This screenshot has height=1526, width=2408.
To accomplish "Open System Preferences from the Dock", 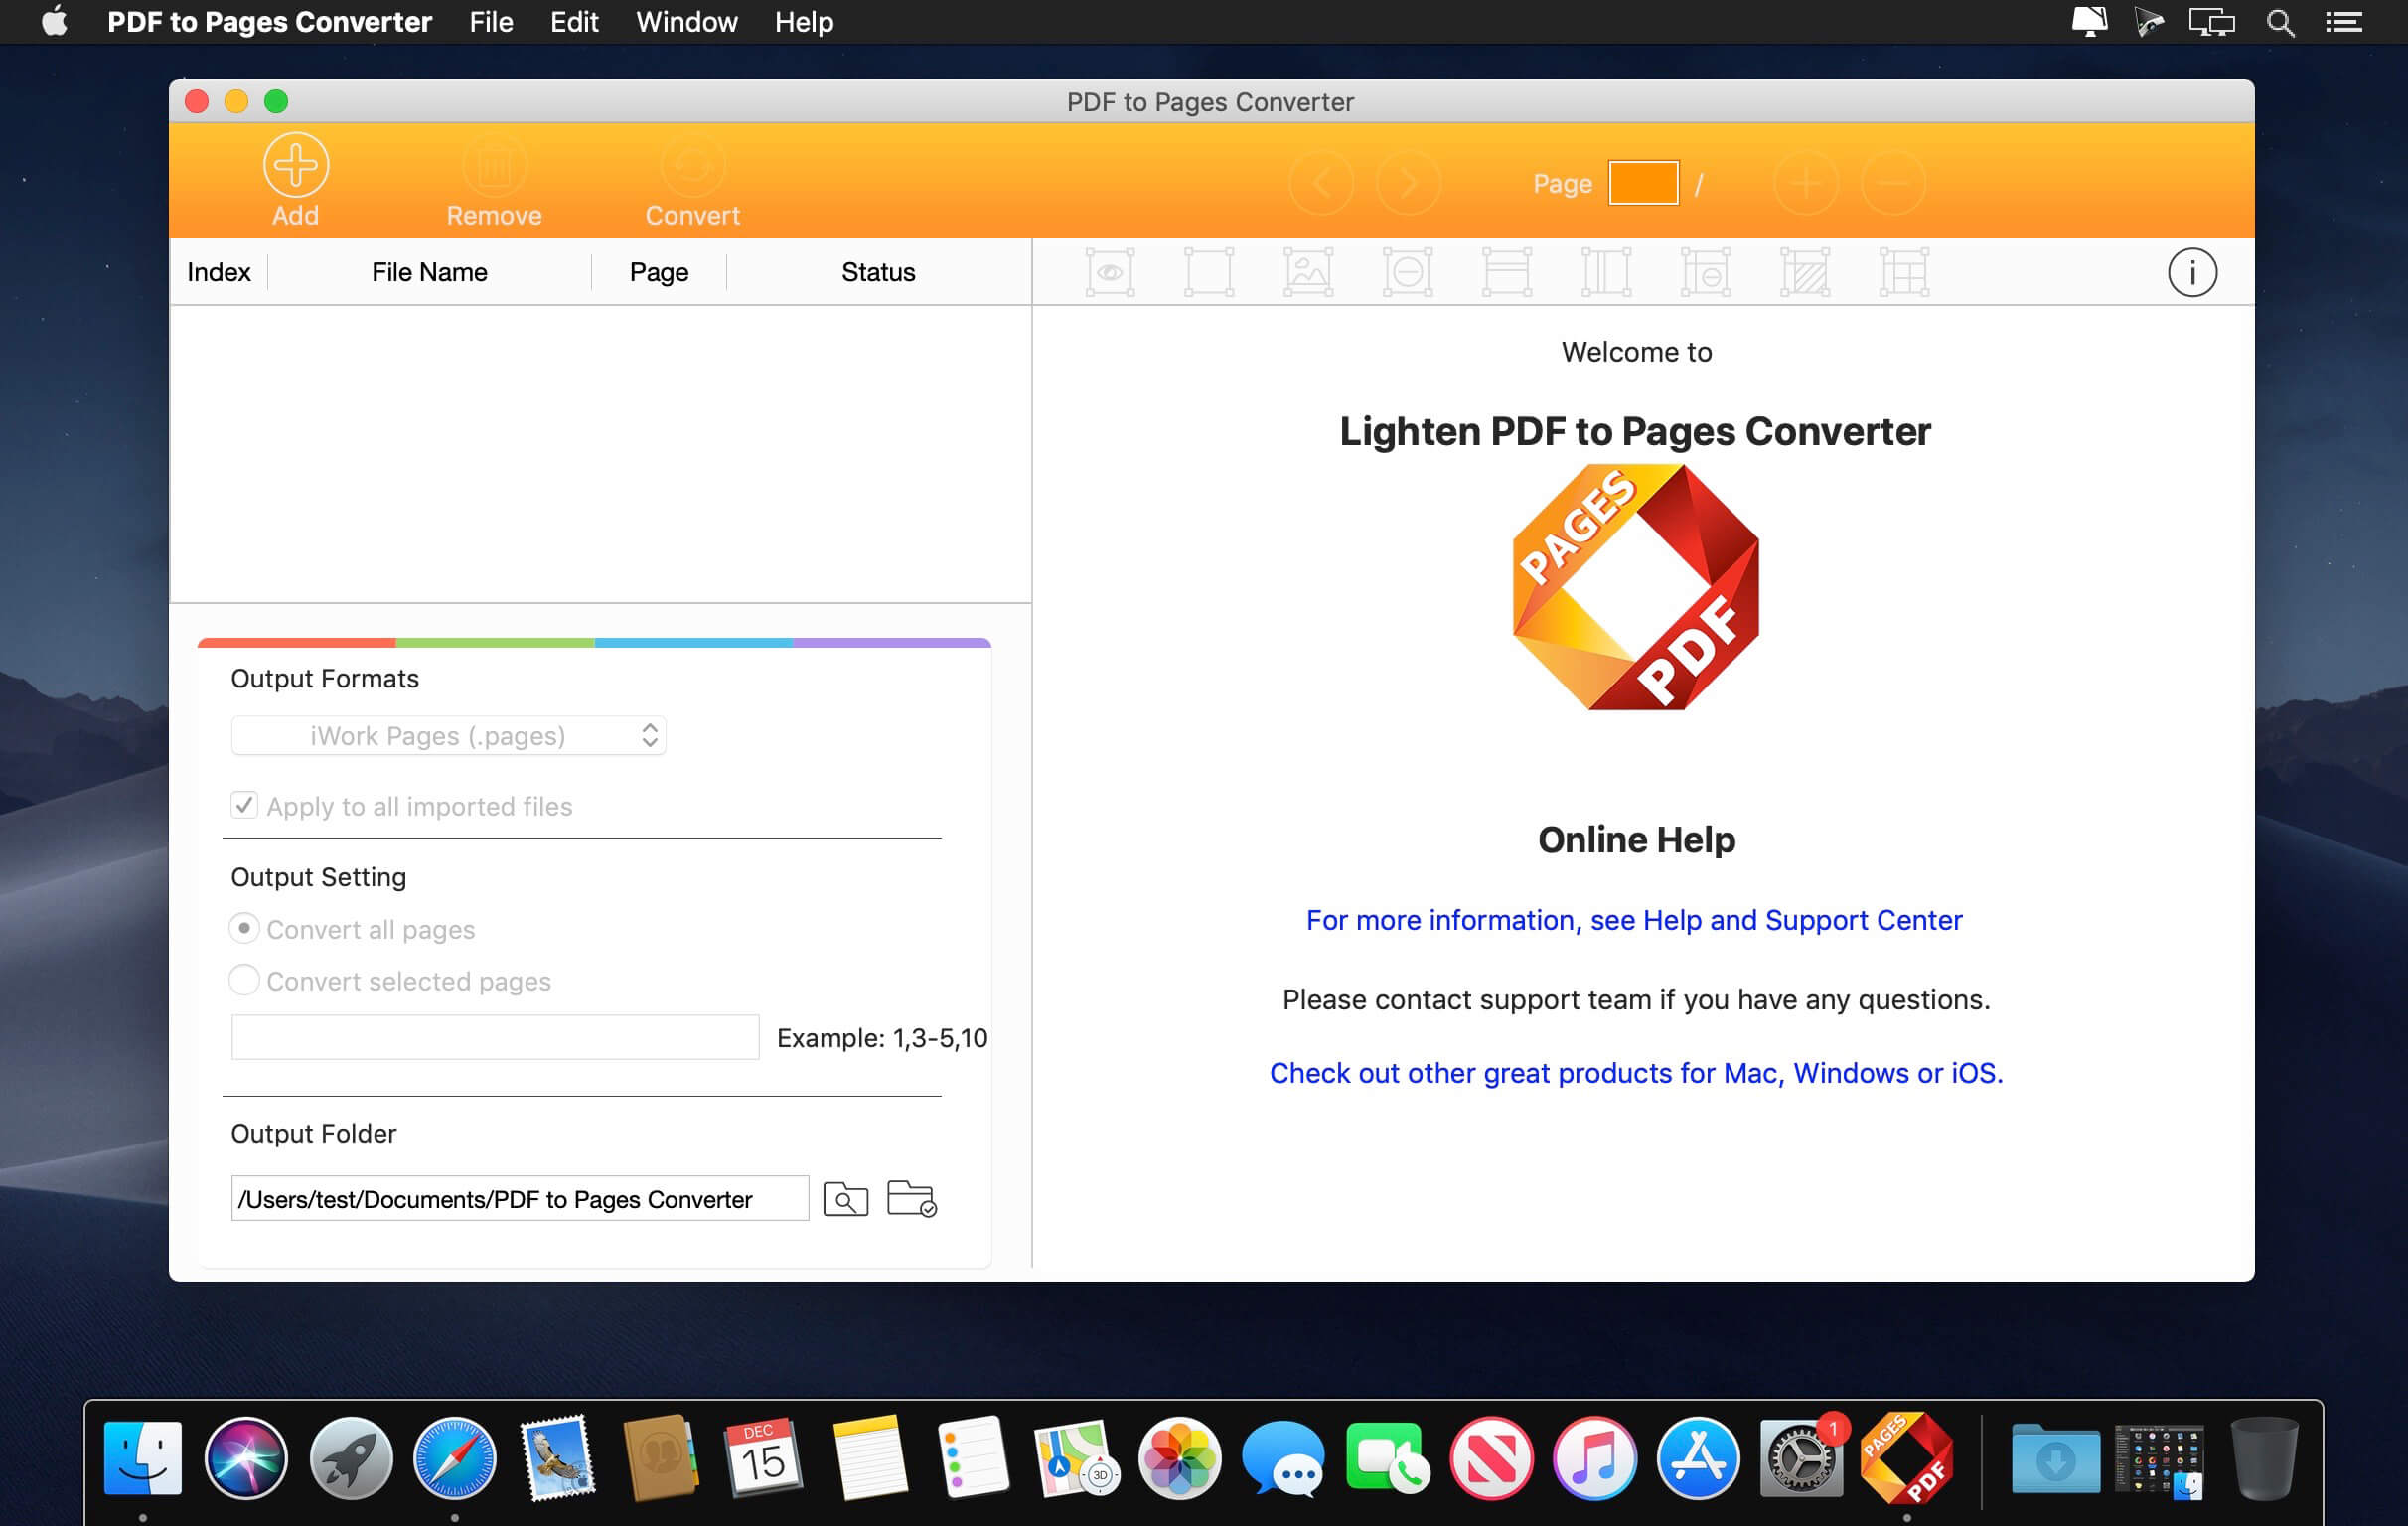I will (1801, 1458).
